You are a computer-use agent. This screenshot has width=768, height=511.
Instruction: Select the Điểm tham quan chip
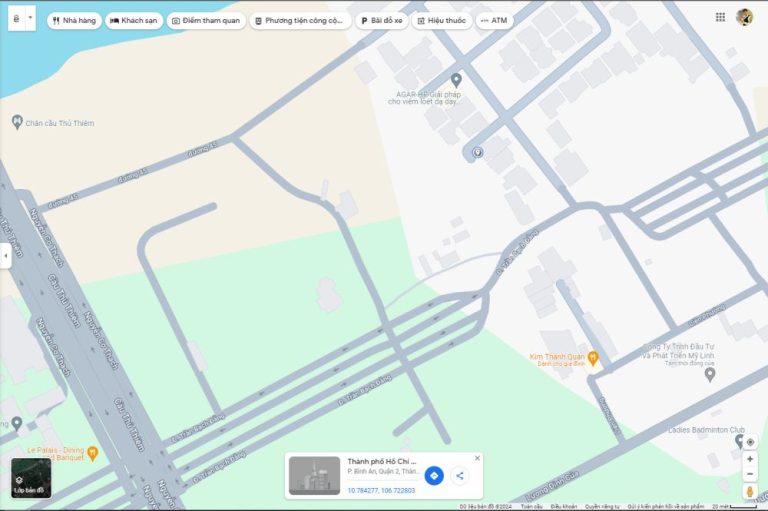point(206,21)
